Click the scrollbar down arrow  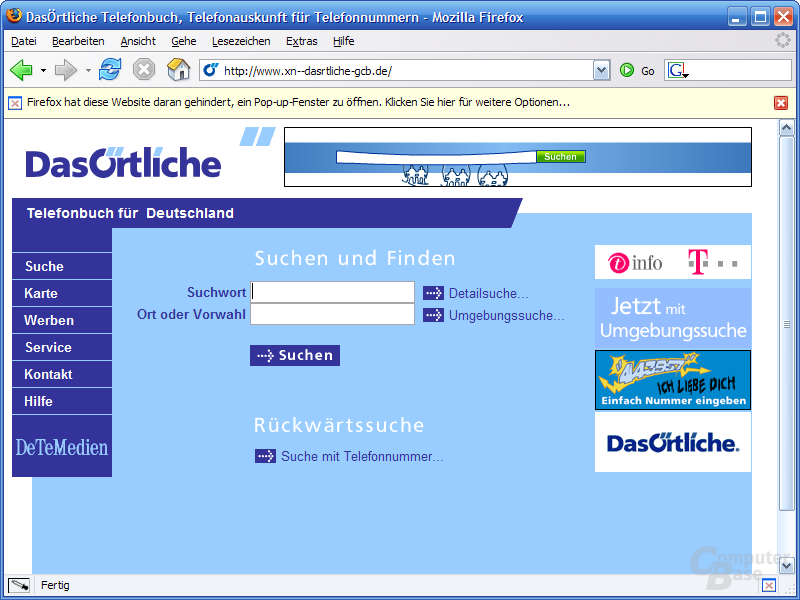786,565
